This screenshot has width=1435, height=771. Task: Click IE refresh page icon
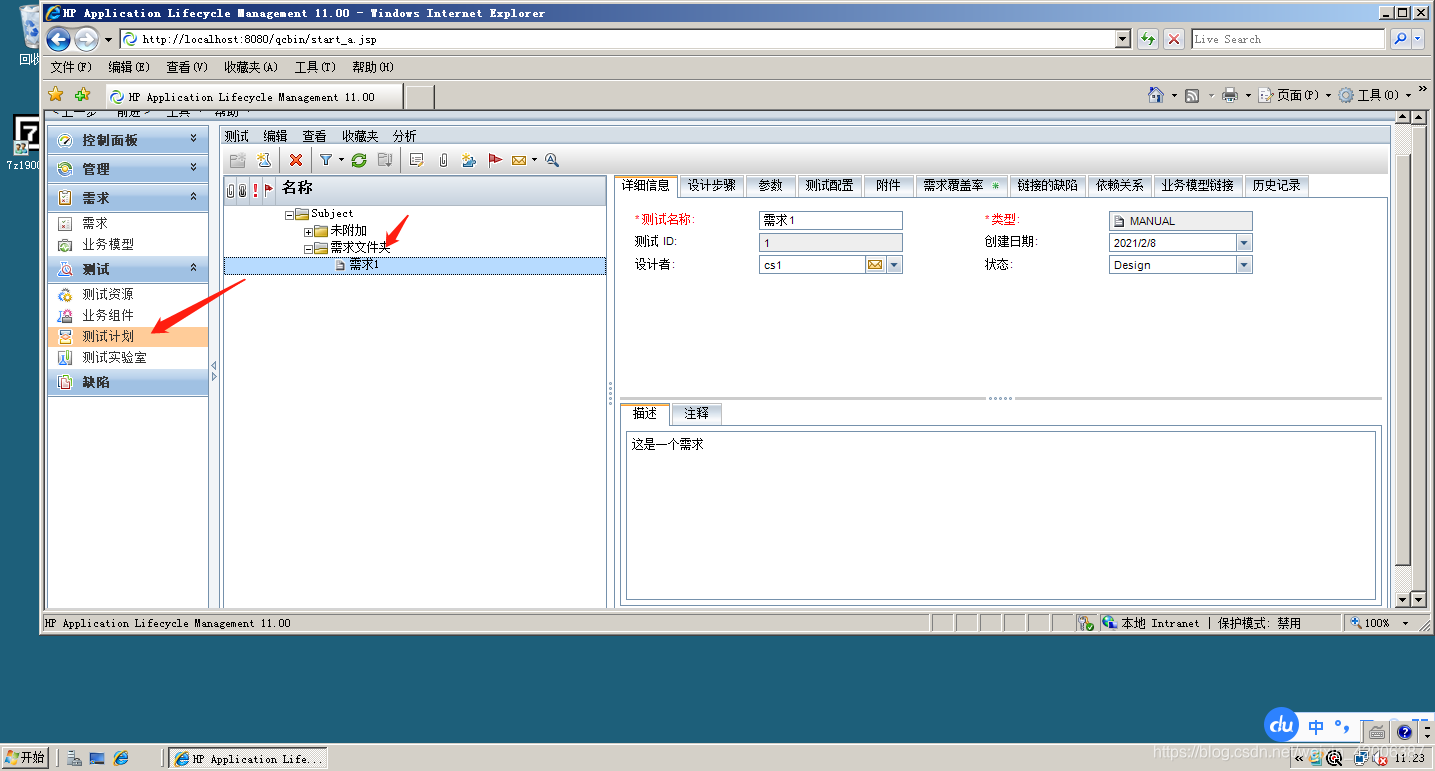1148,39
